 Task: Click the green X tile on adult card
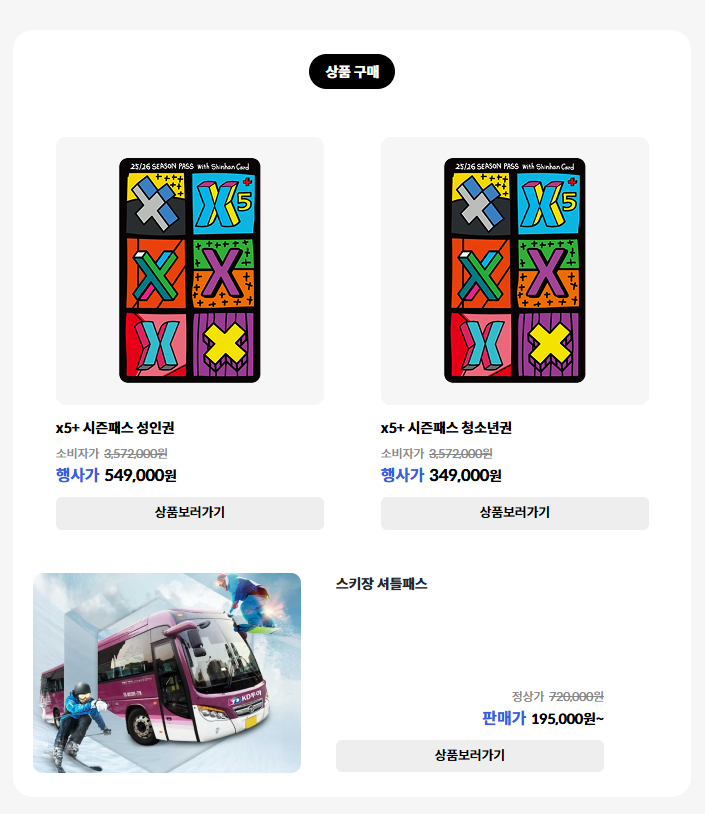[156, 273]
